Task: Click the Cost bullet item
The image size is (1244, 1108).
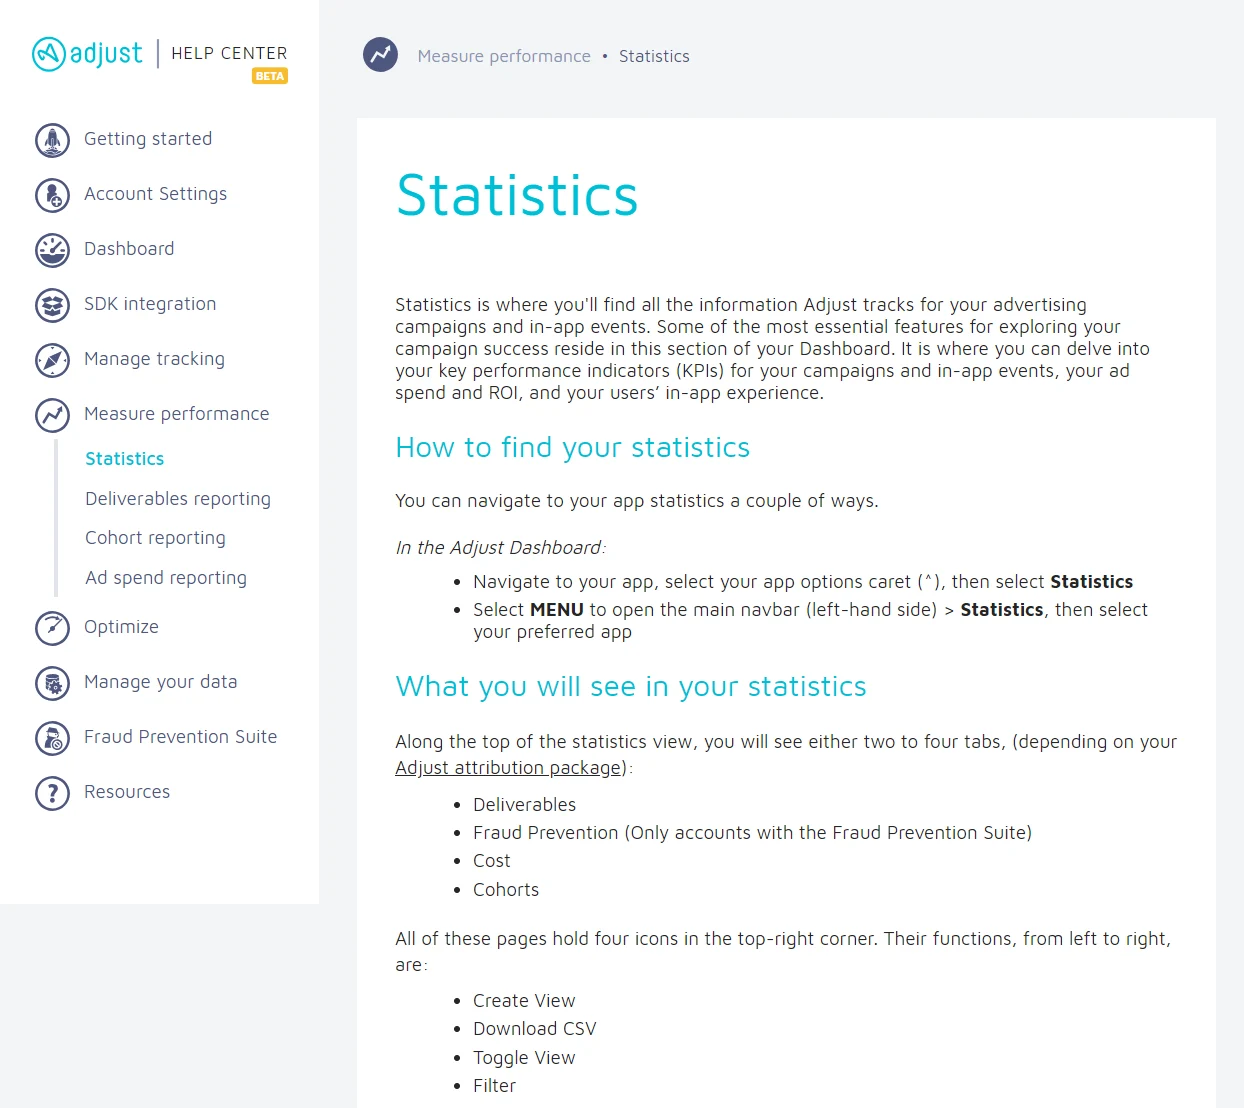Action: click(491, 861)
